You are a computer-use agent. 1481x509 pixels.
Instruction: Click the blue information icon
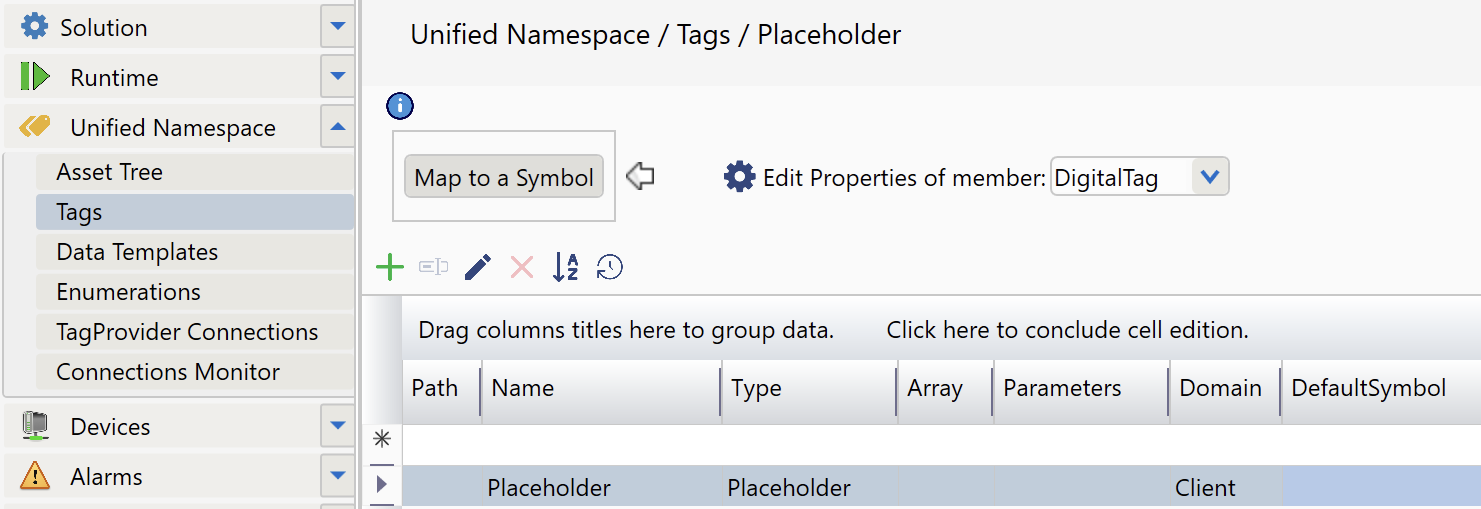pos(399,106)
